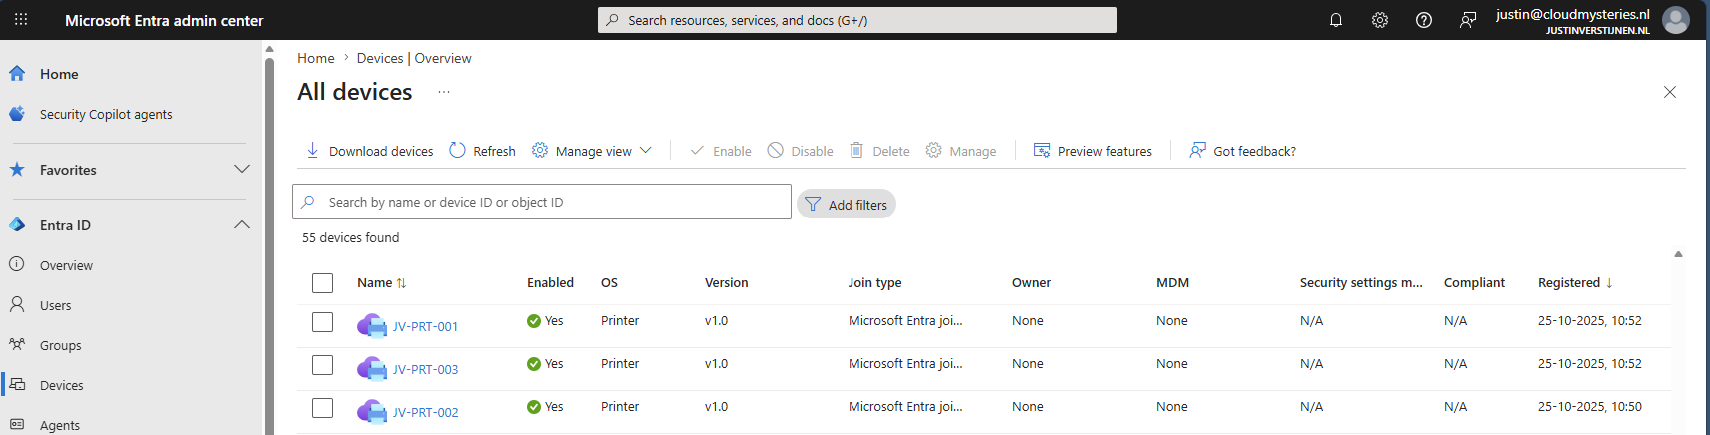
Task: Click the printer icon for JV-PRT-003
Action: (x=372, y=368)
